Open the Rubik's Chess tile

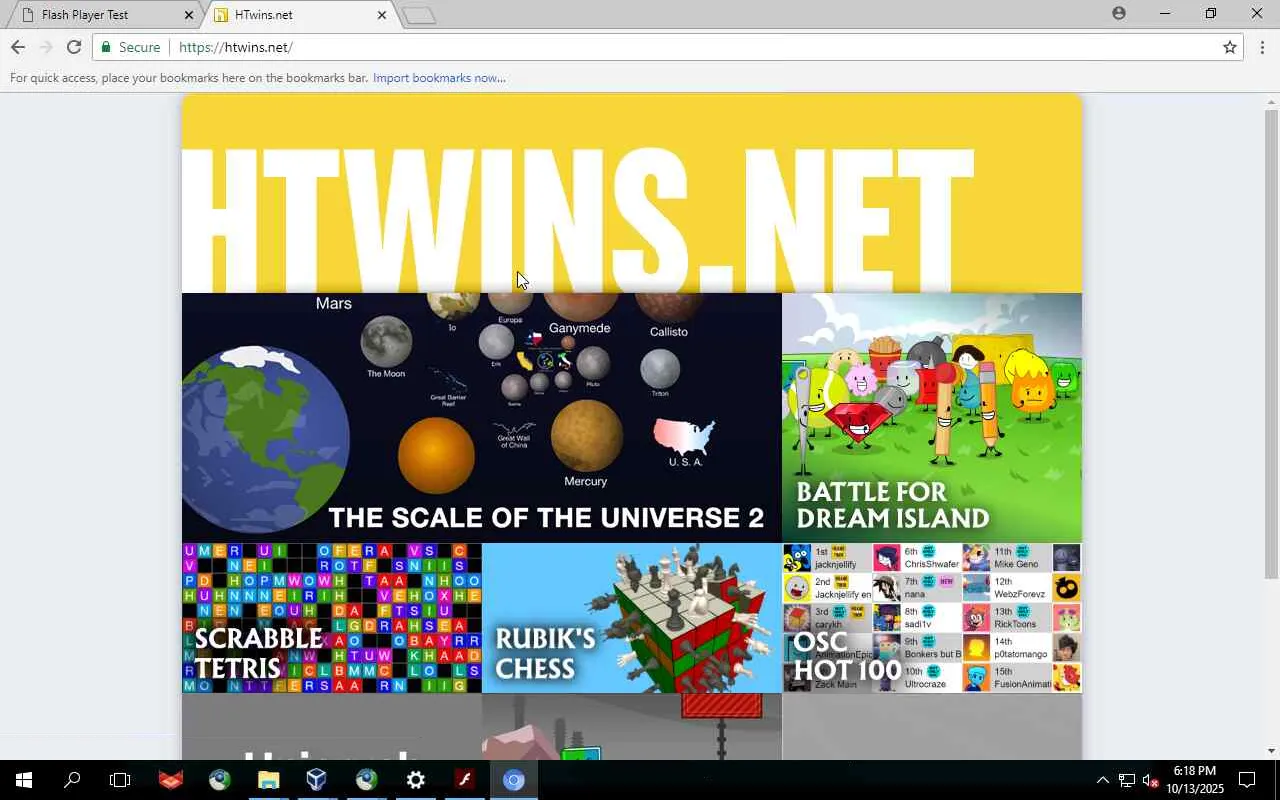pyautogui.click(x=632, y=618)
